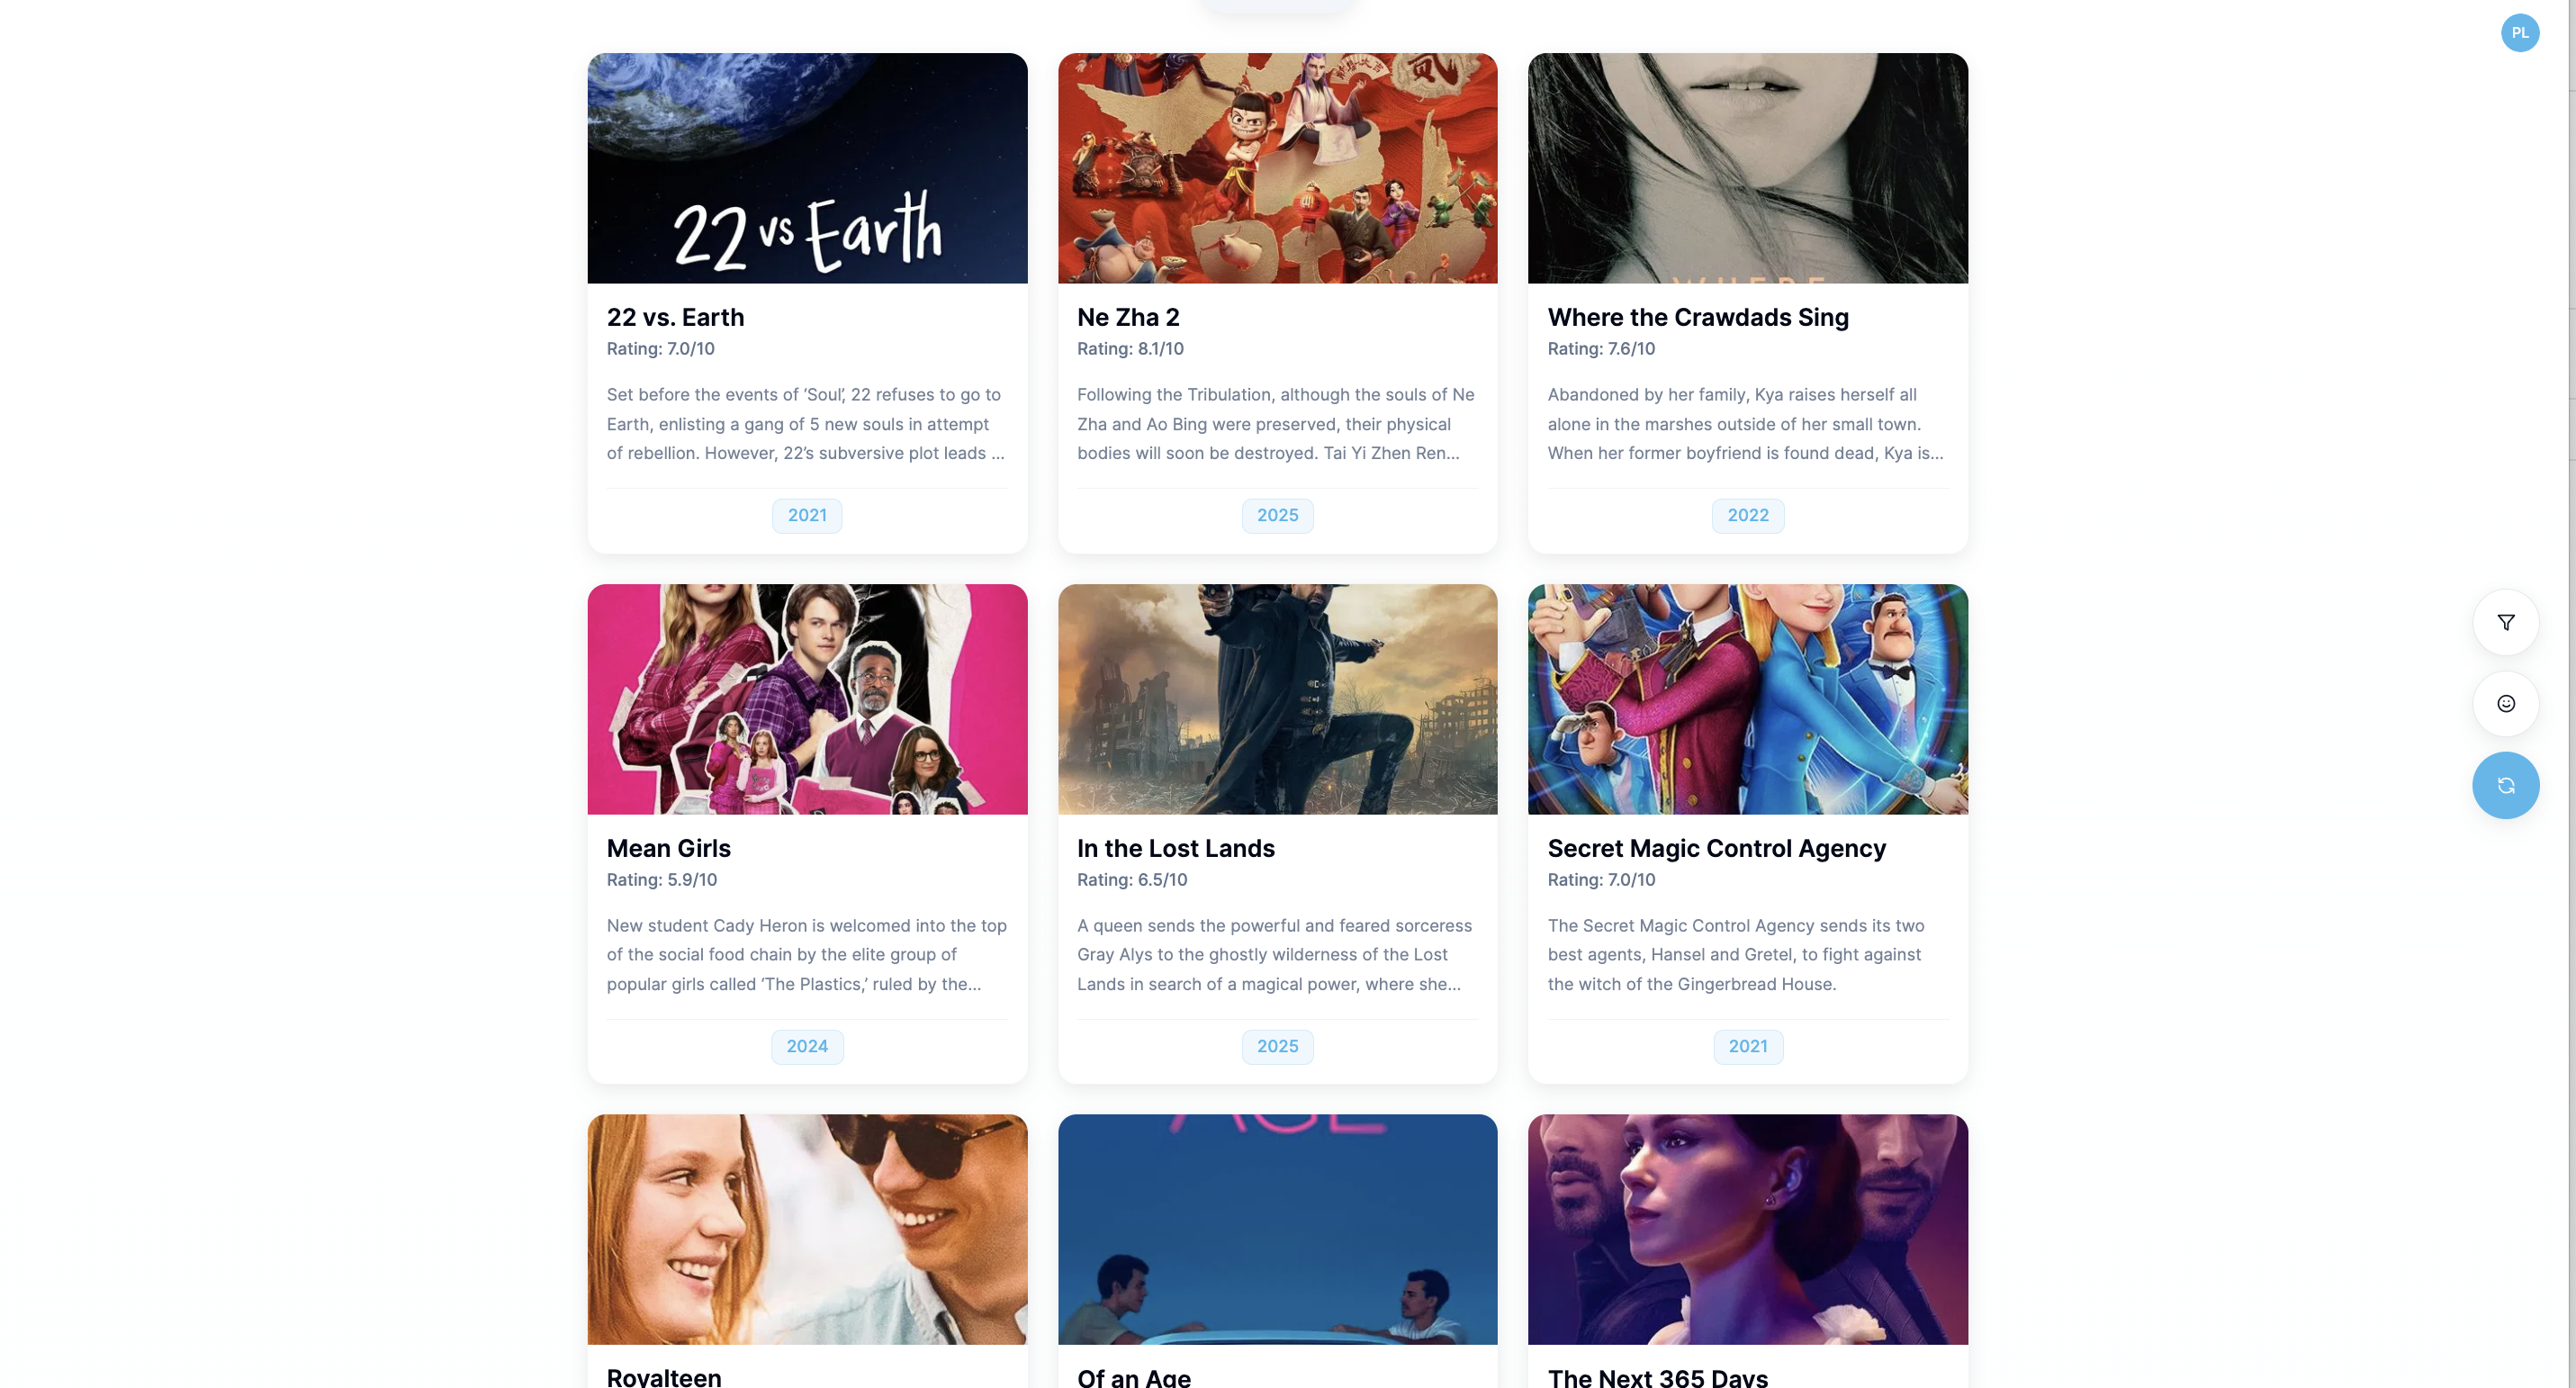Click The Next 365 Days title
This screenshot has width=2576, height=1388.
coord(1657,1377)
